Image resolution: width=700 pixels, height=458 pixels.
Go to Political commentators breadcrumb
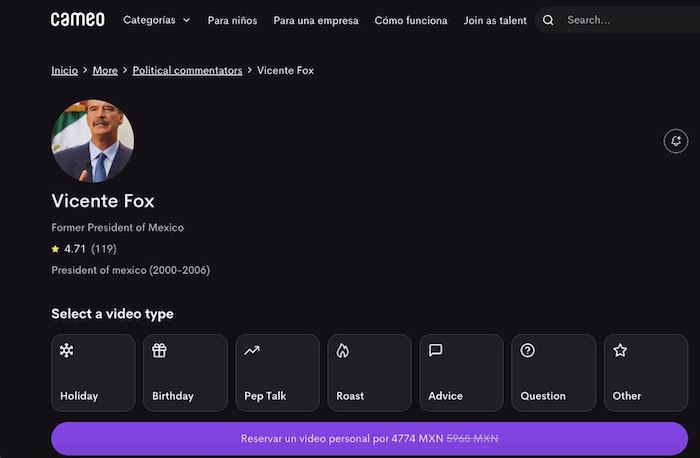(x=187, y=70)
